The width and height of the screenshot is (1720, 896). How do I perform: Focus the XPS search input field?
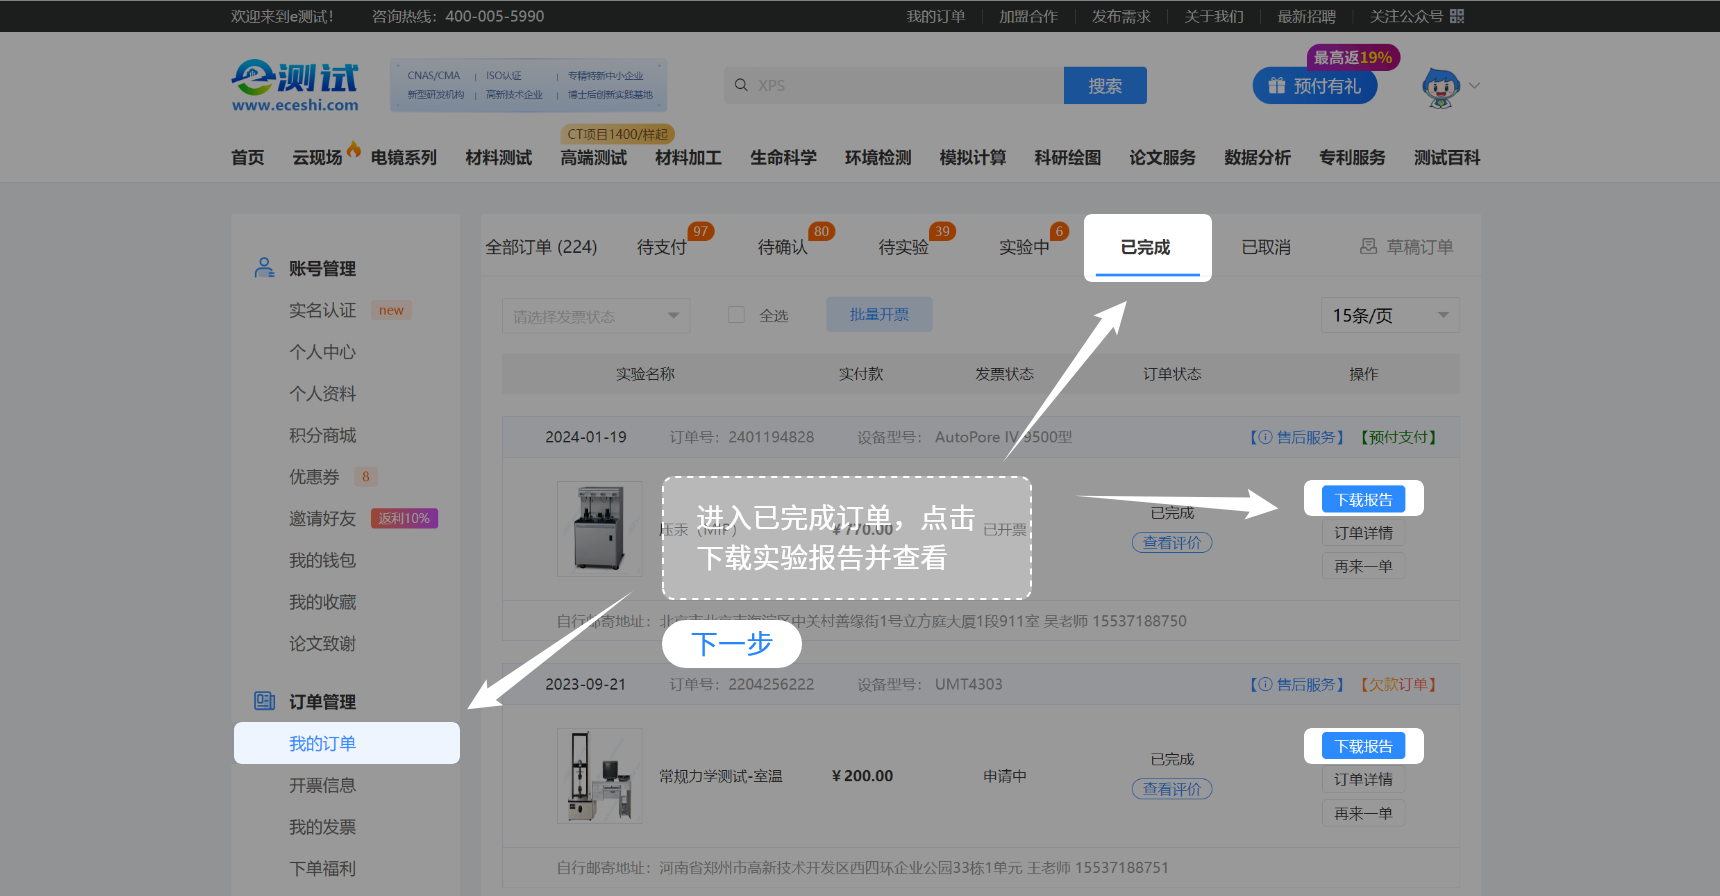pos(900,86)
